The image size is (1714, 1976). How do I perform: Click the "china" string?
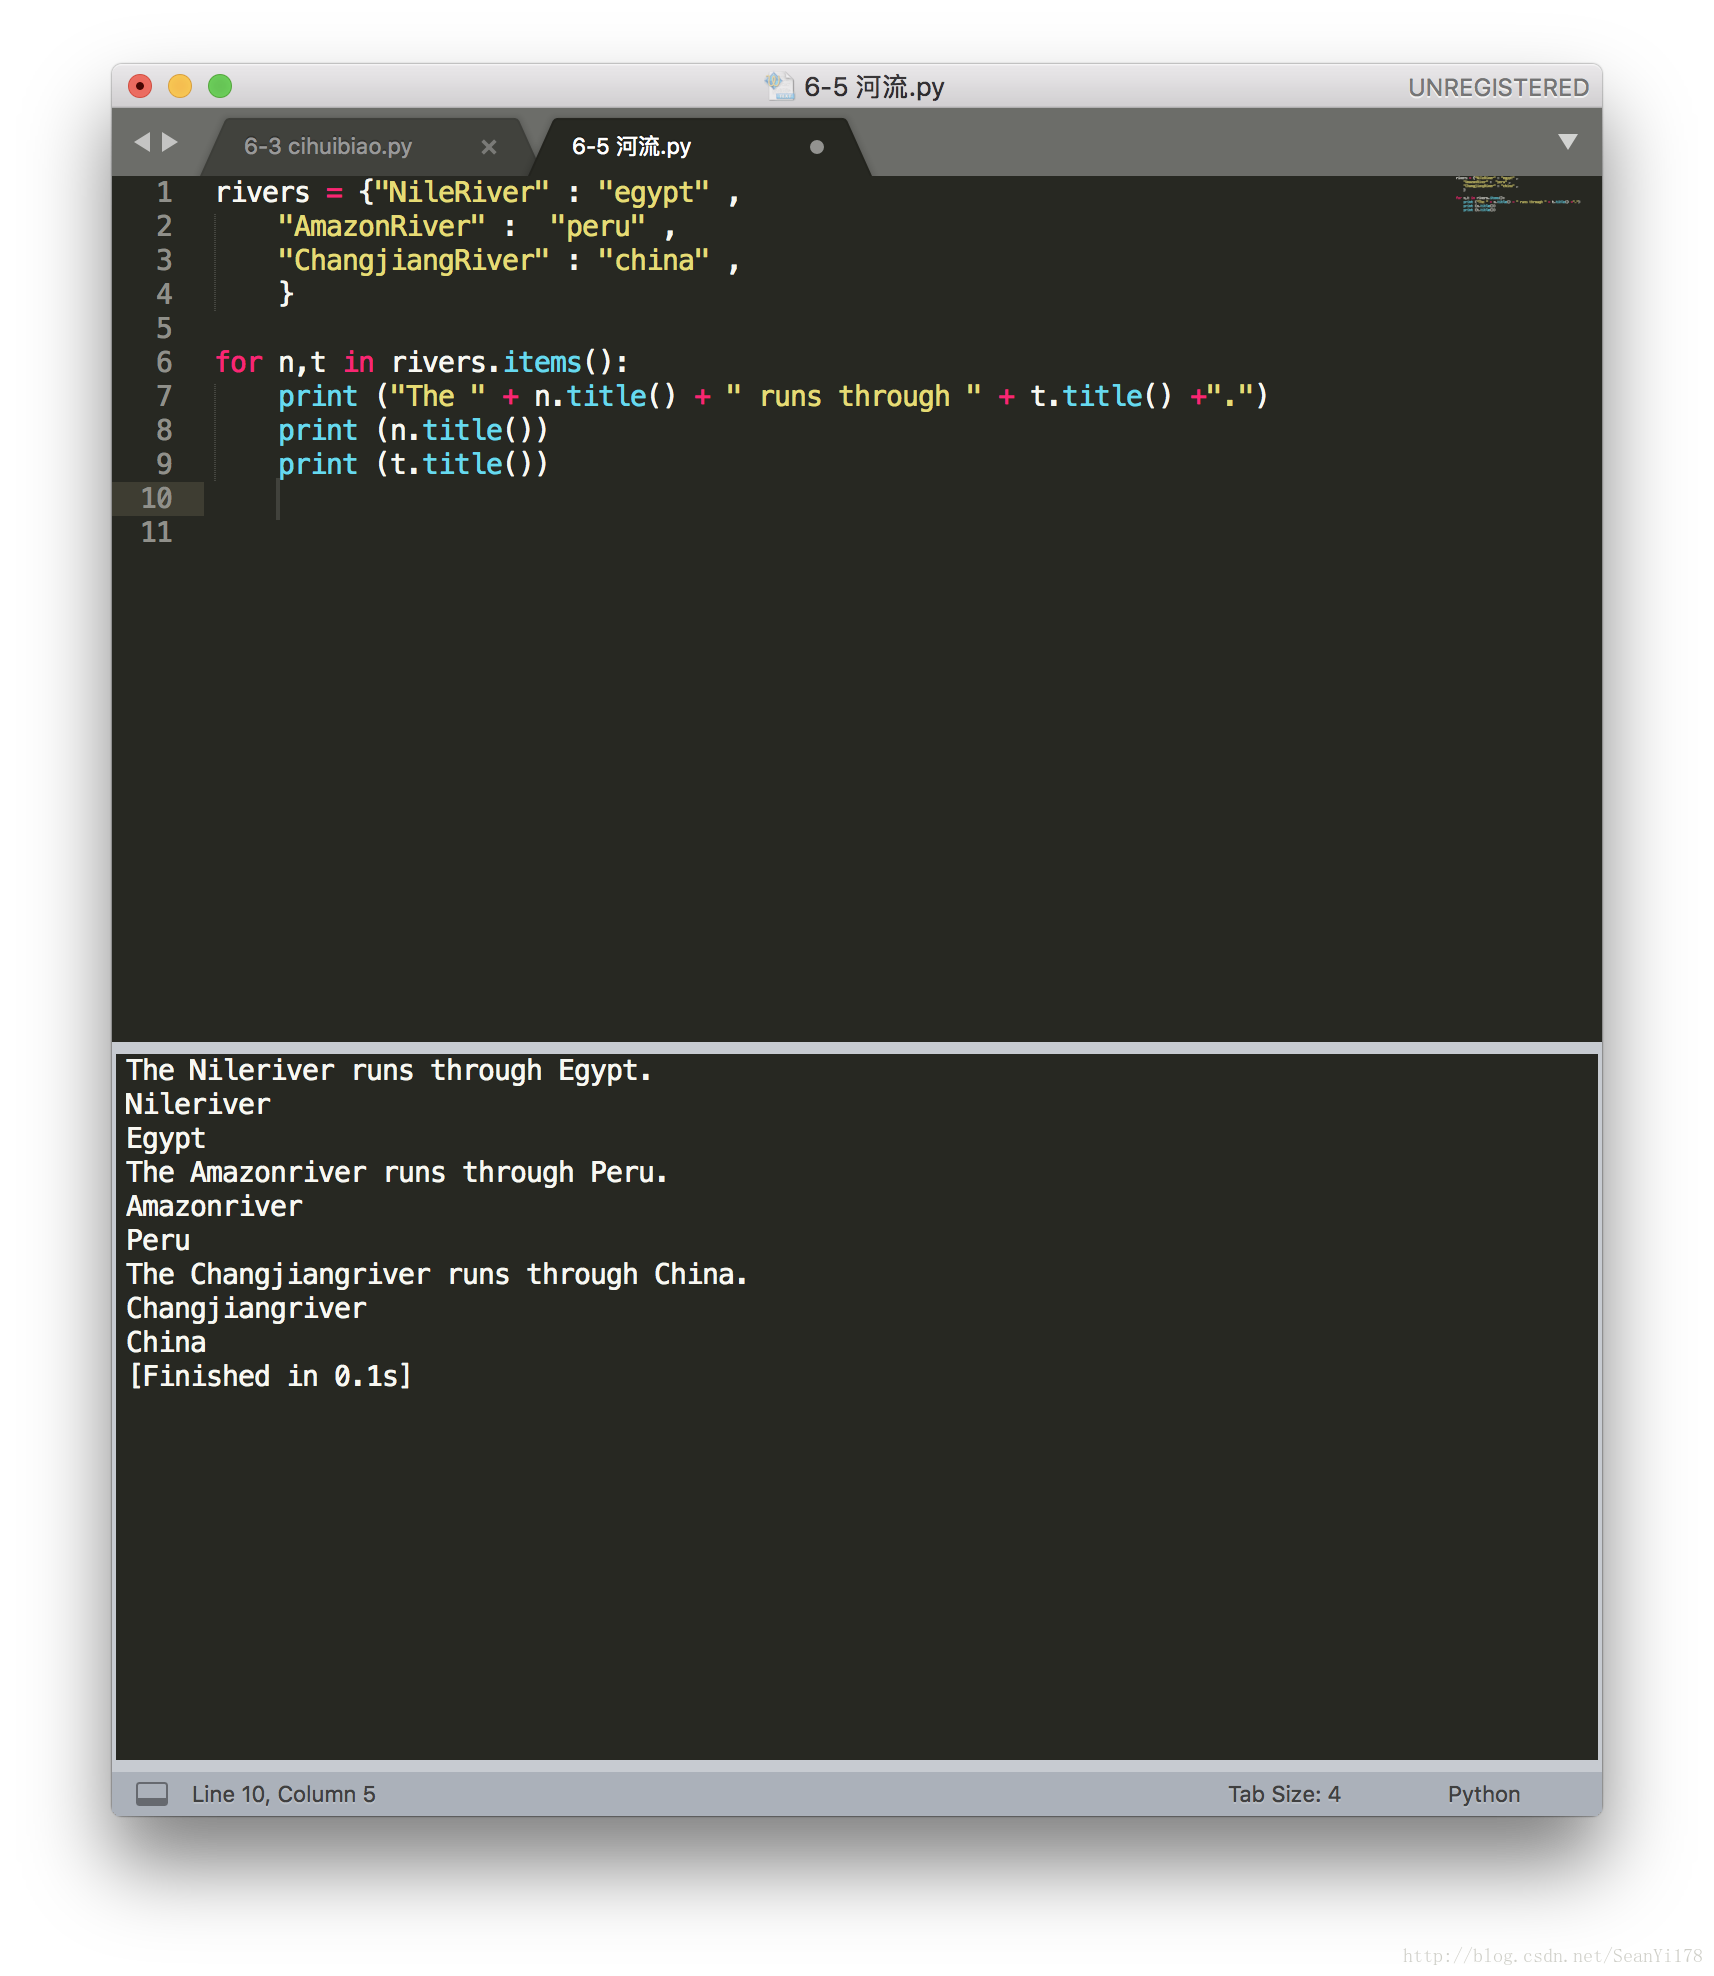654,260
